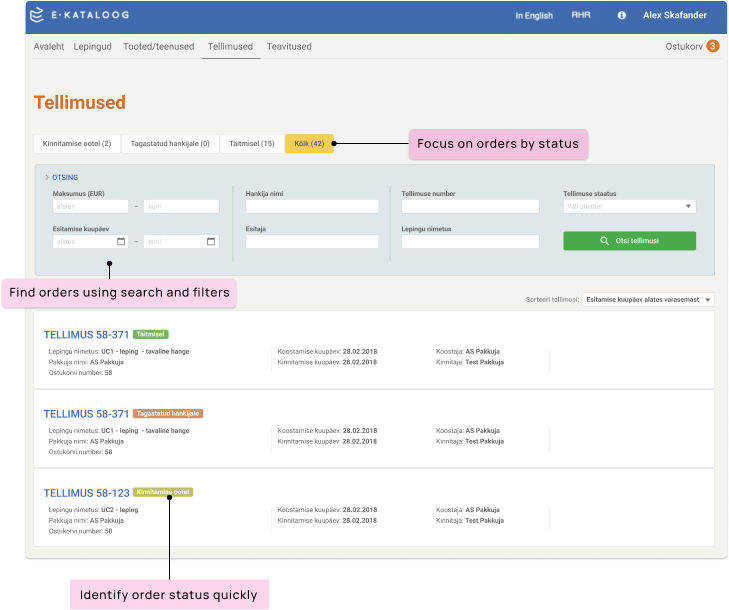The width and height of the screenshot is (729, 610).
Task: Select the Kõik (42) tab
Action: [x=309, y=144]
